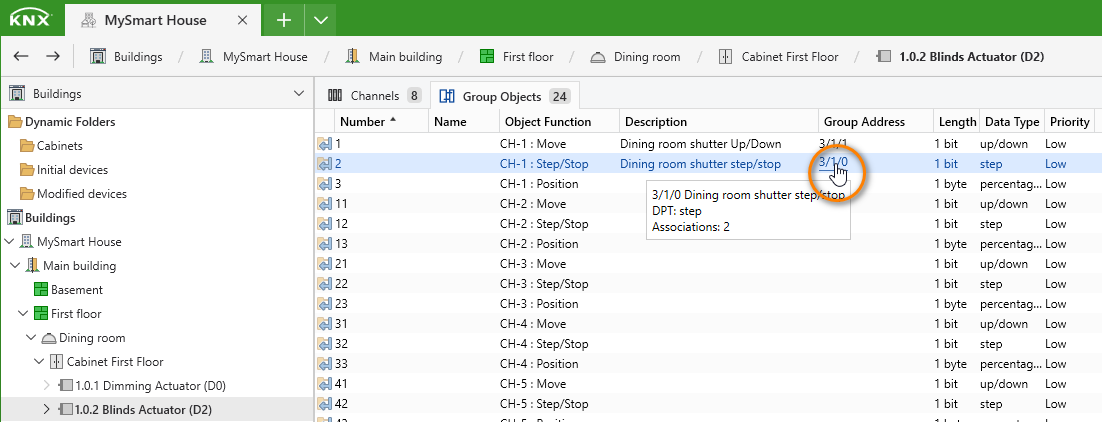Open First floor breadcrumb
The image size is (1102, 426).
516,57
